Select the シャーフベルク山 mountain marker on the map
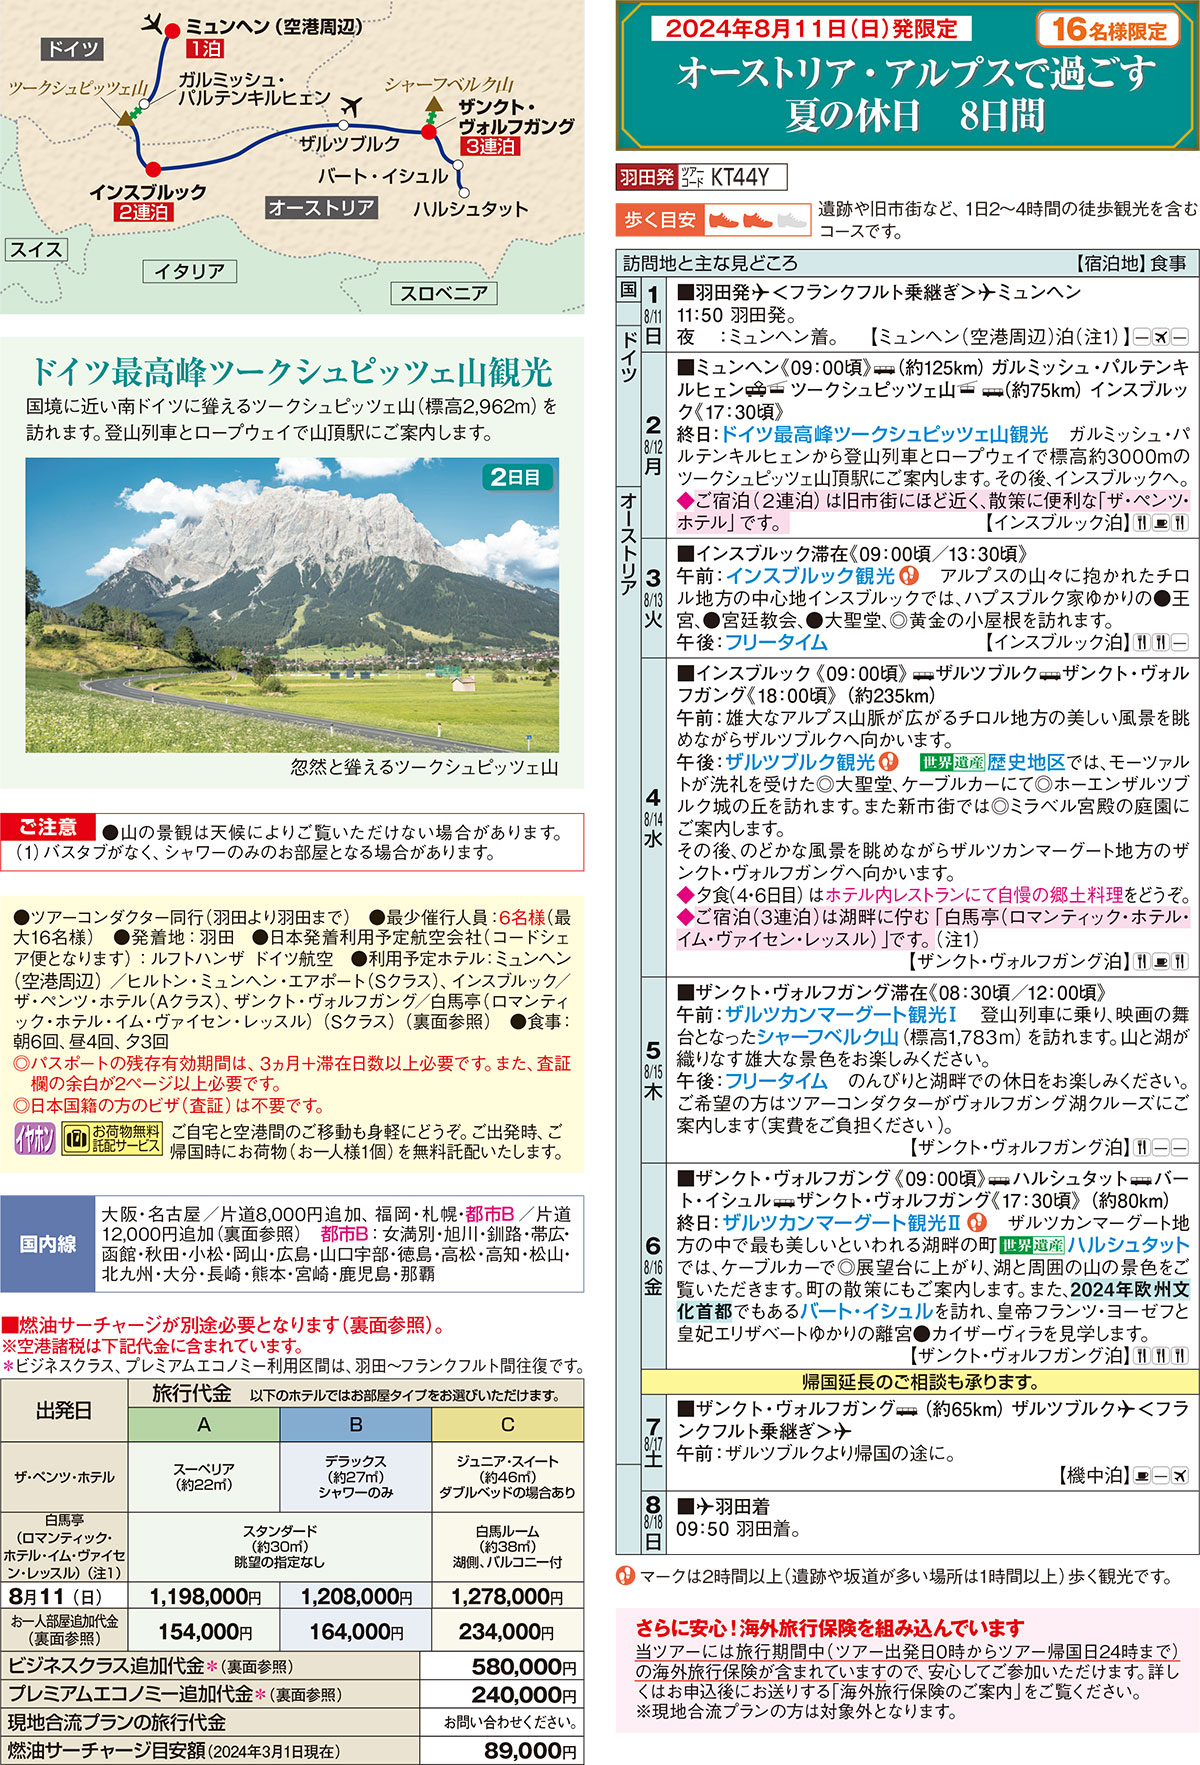 tap(433, 104)
